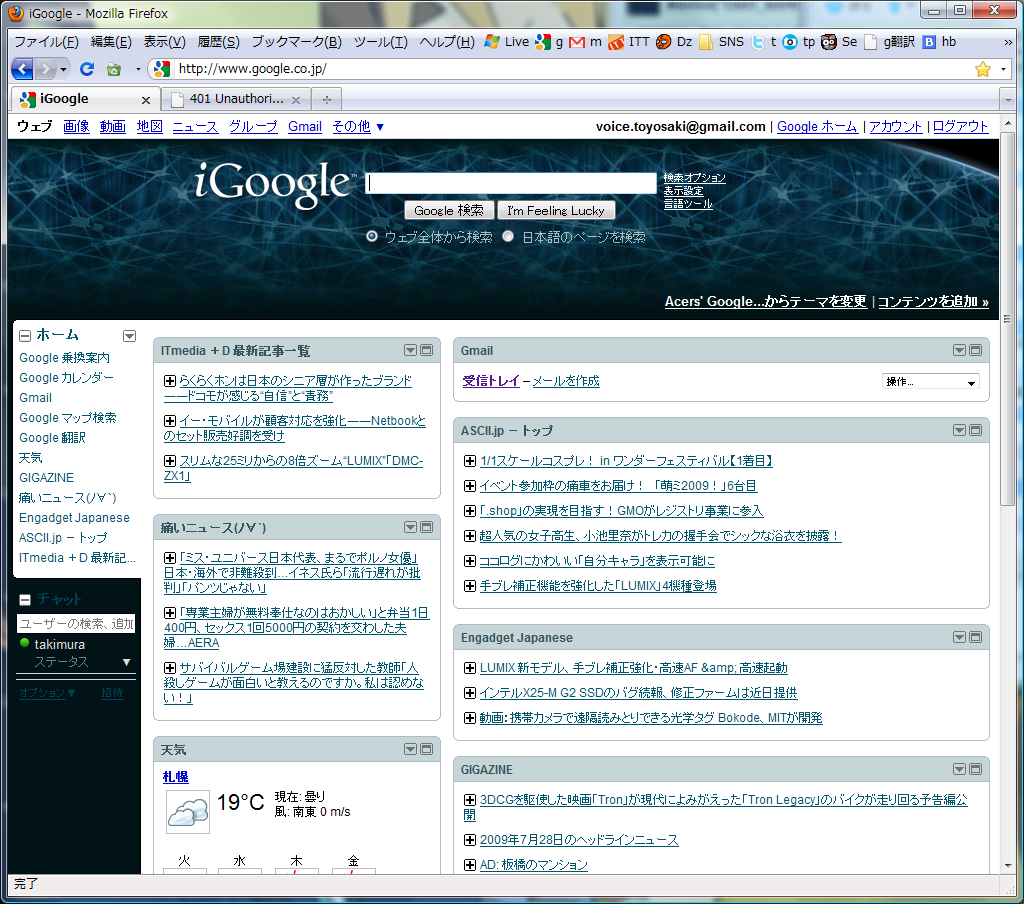This screenshot has height=904, width=1024.
Task: Open the Gmail gadget options dropdown
Action: 959,350
